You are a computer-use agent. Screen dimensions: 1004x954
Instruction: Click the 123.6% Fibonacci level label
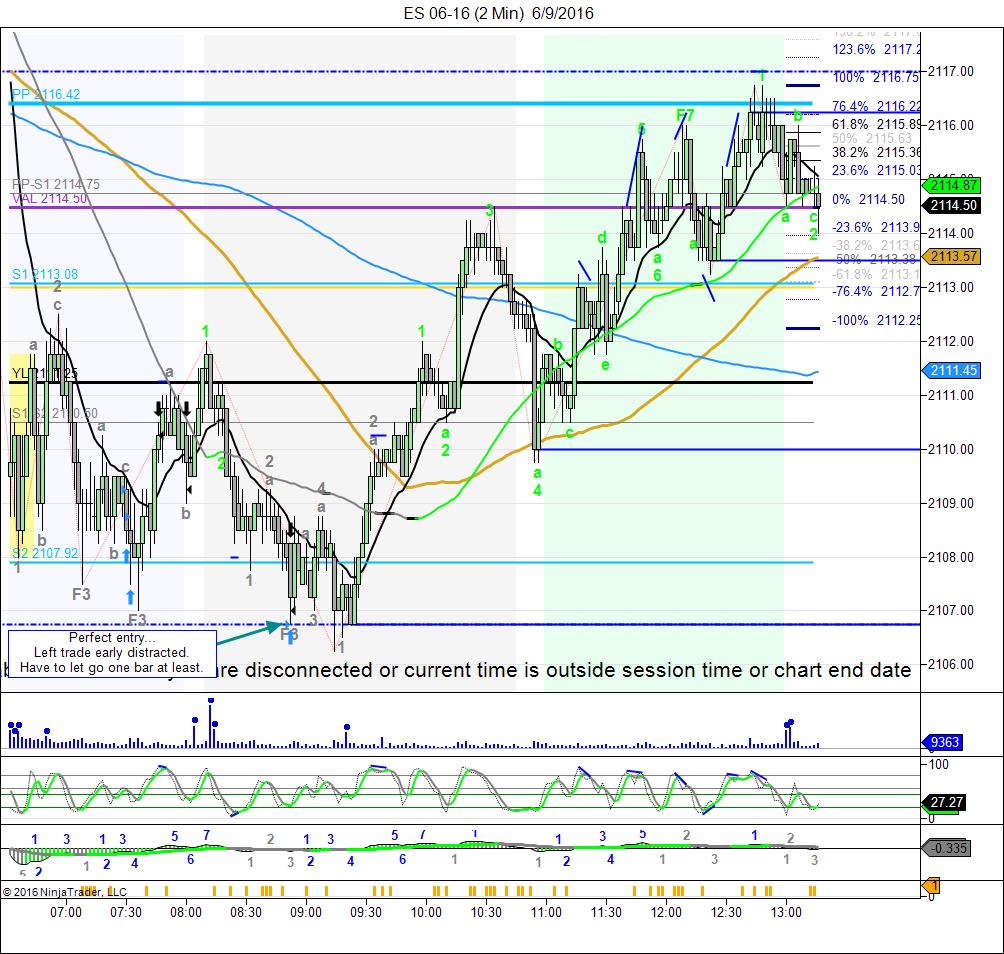click(x=876, y=49)
